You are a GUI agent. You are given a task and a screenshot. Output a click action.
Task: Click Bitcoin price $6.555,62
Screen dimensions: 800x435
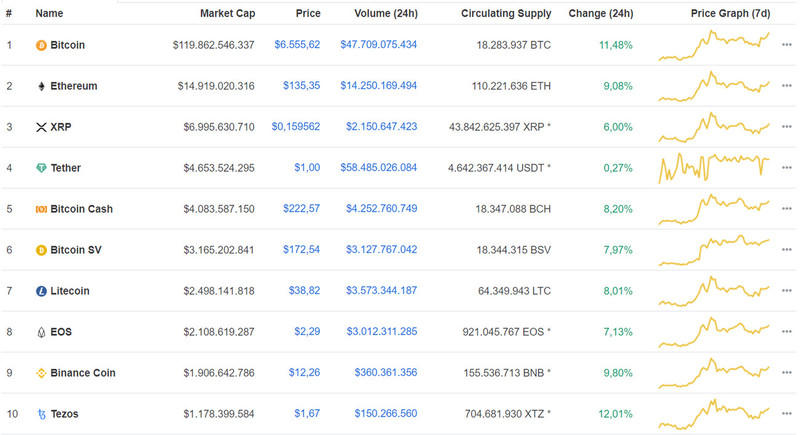pyautogui.click(x=297, y=45)
